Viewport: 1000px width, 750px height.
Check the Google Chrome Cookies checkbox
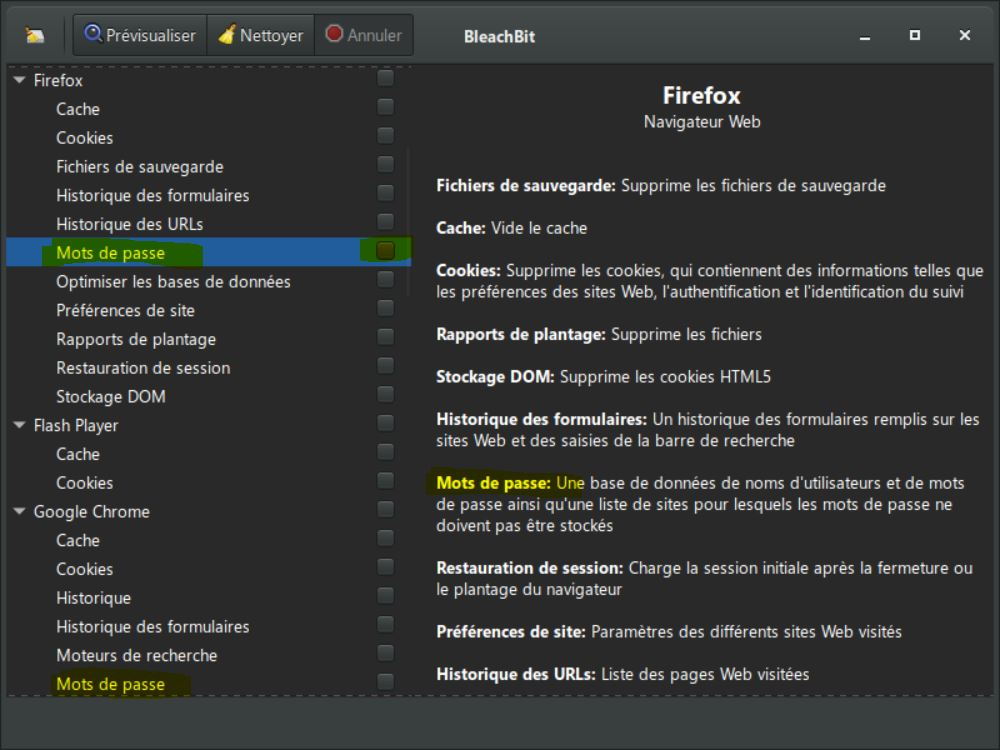coord(385,566)
